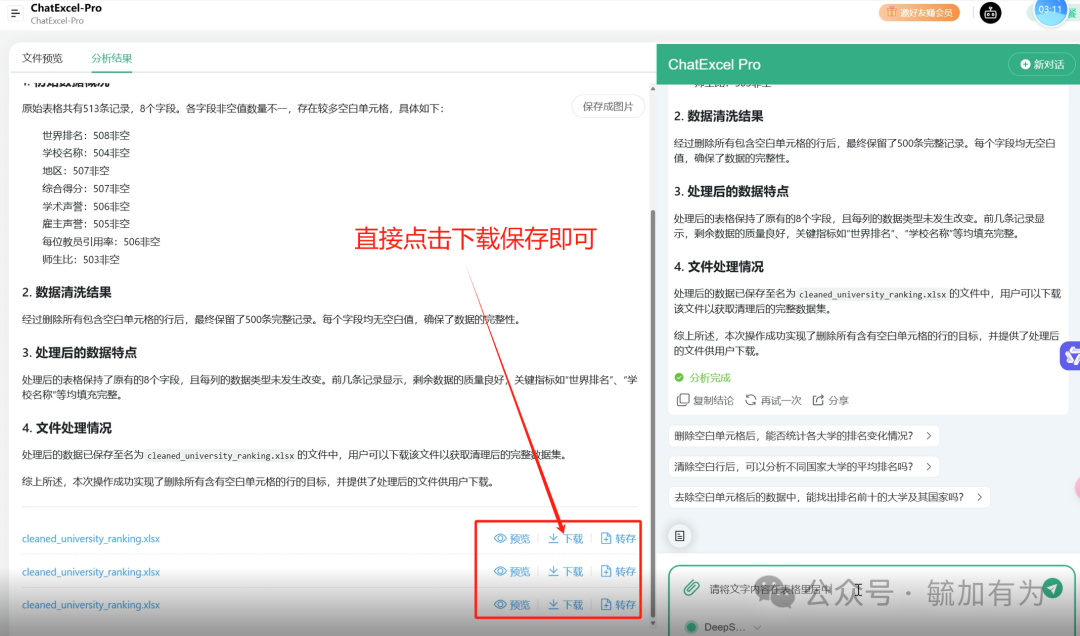Screen dimensions: 1080x636
Task: Open the robot assistant icon in header
Action: [990, 12]
